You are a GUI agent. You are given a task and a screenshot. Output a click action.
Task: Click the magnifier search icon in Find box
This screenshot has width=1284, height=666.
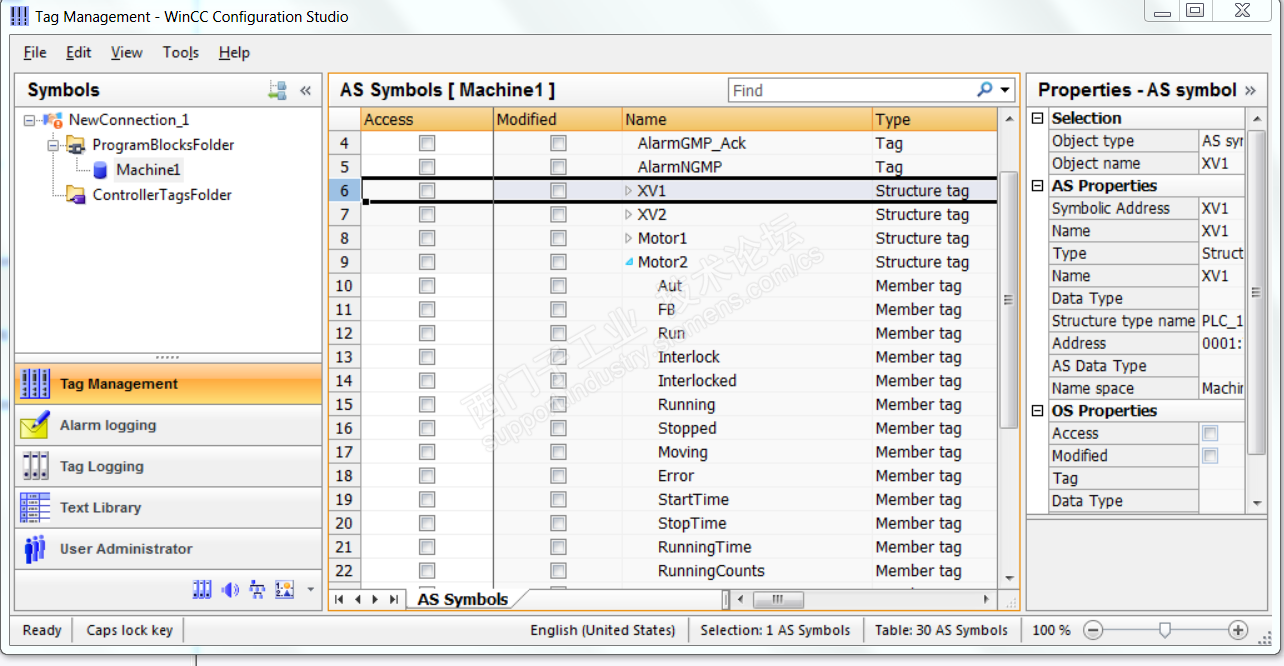click(985, 90)
